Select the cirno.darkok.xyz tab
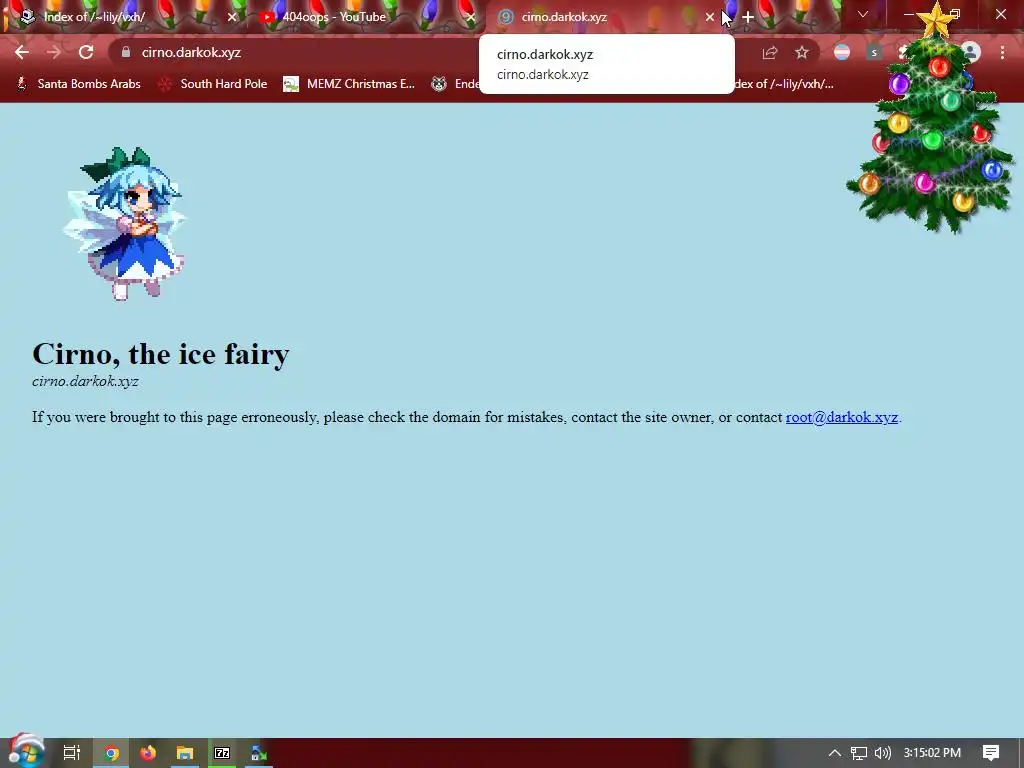 [605, 16]
